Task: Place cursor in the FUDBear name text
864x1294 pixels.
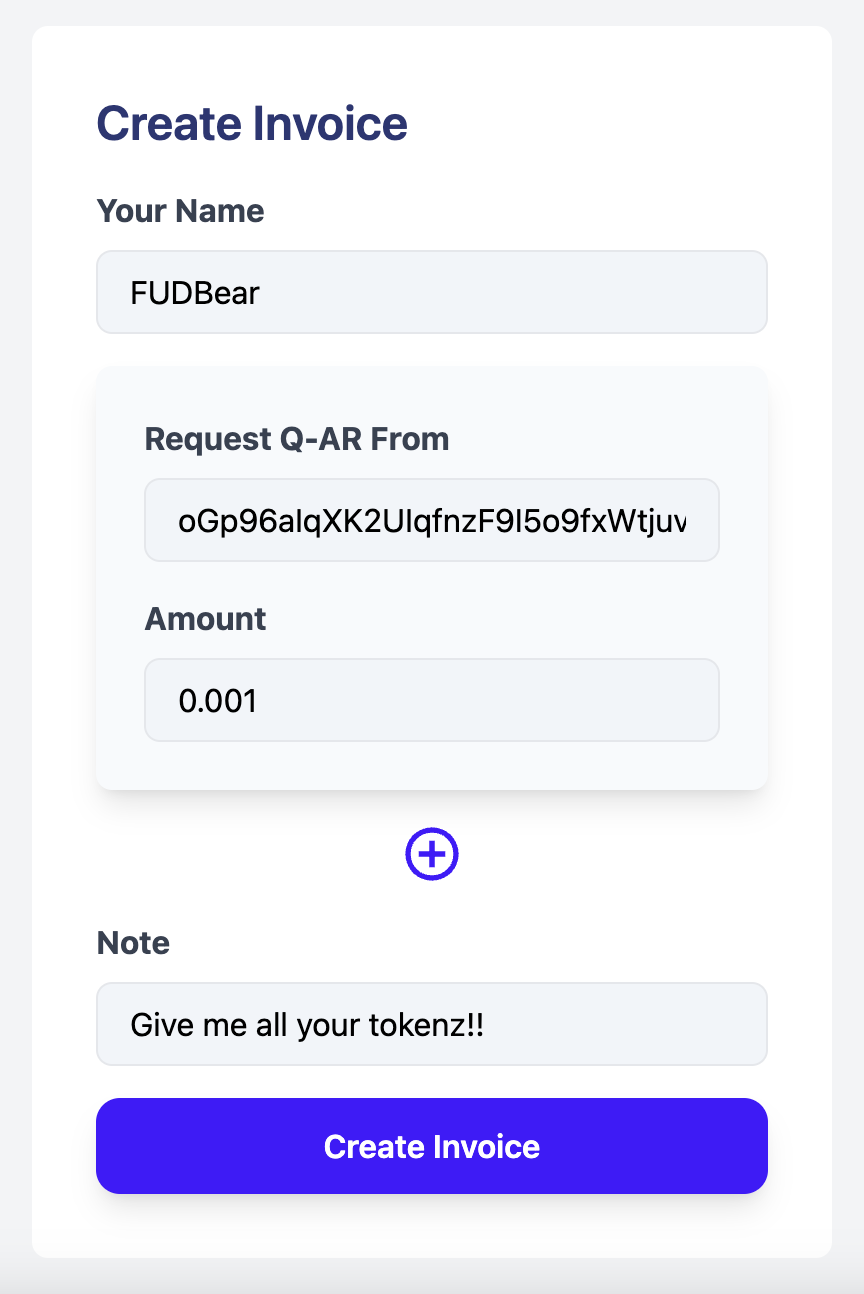Action: point(195,293)
